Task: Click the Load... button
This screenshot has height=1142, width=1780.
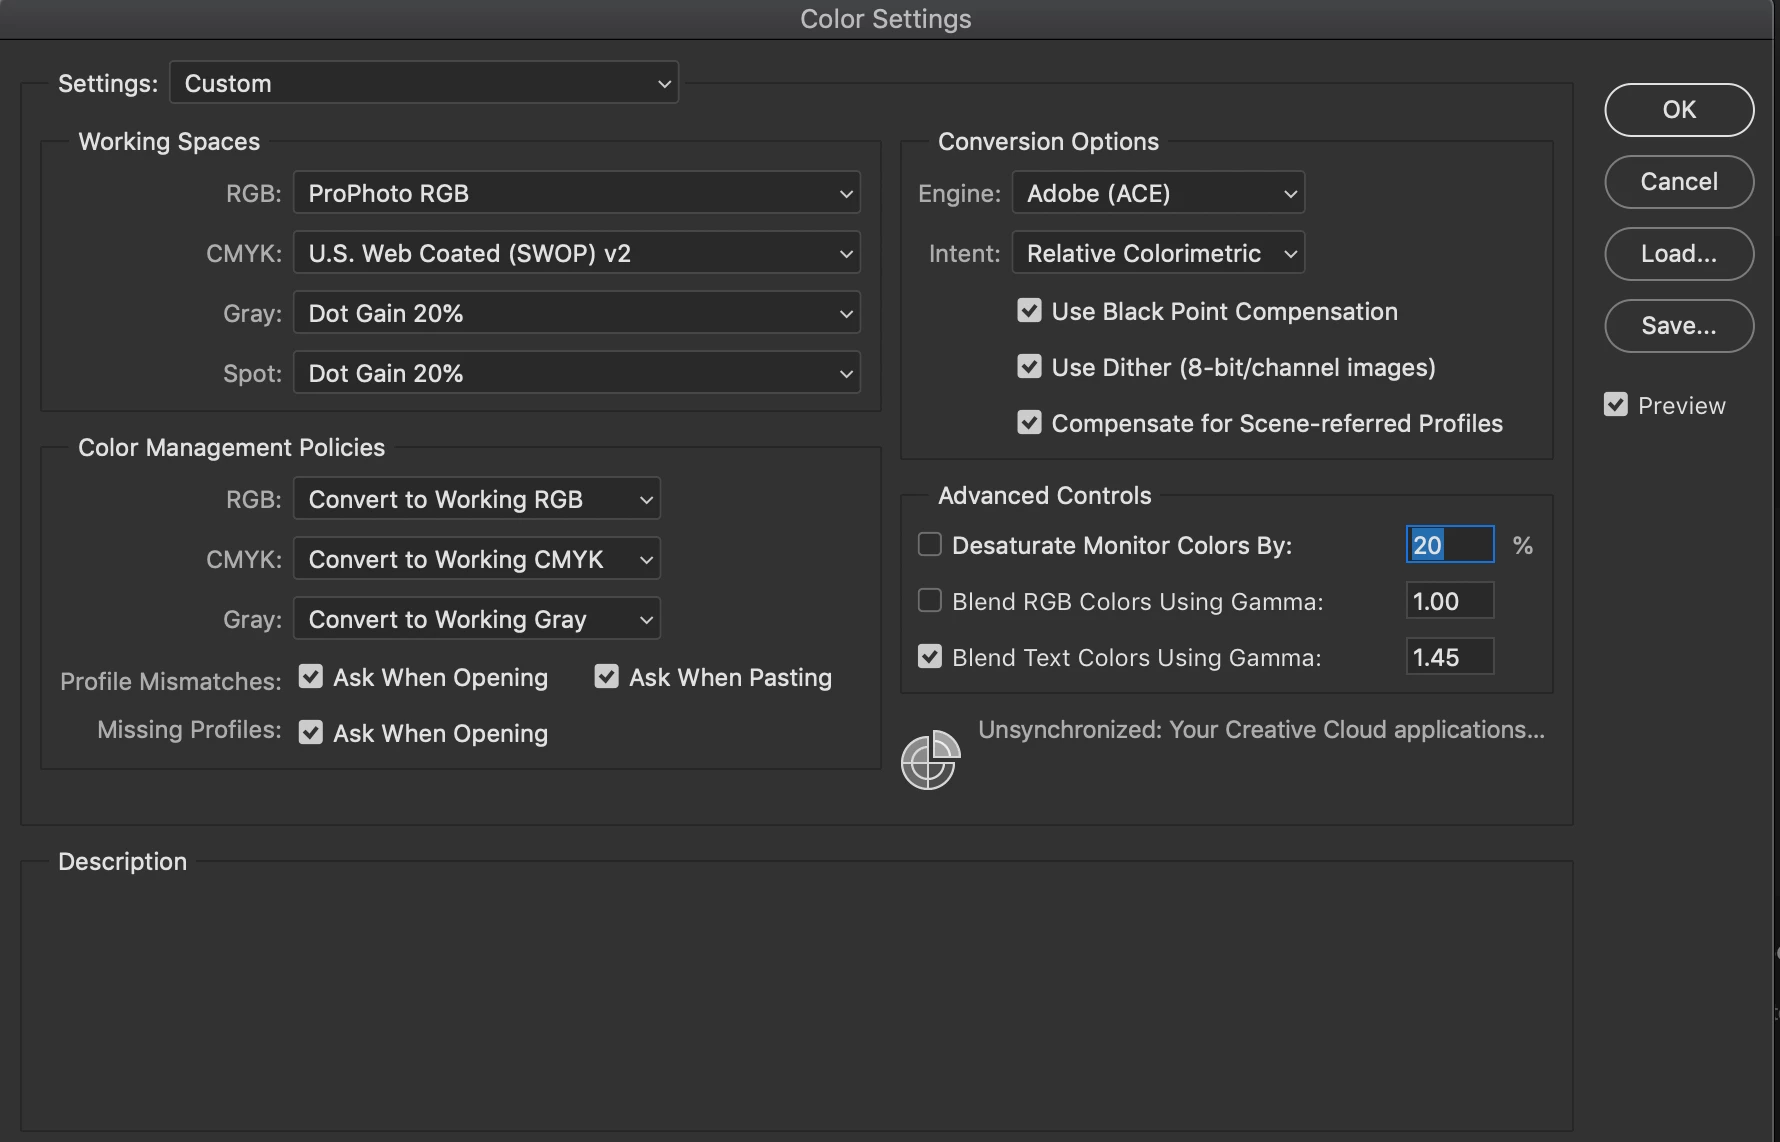Action: click(x=1679, y=253)
